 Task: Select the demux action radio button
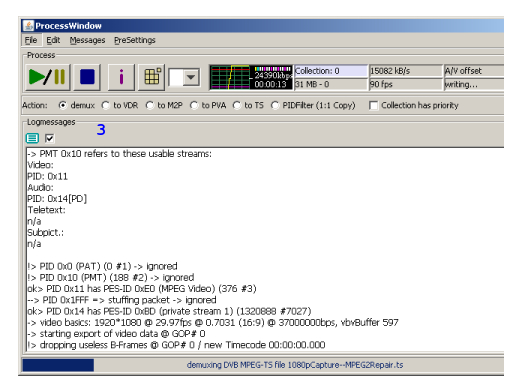62,105
